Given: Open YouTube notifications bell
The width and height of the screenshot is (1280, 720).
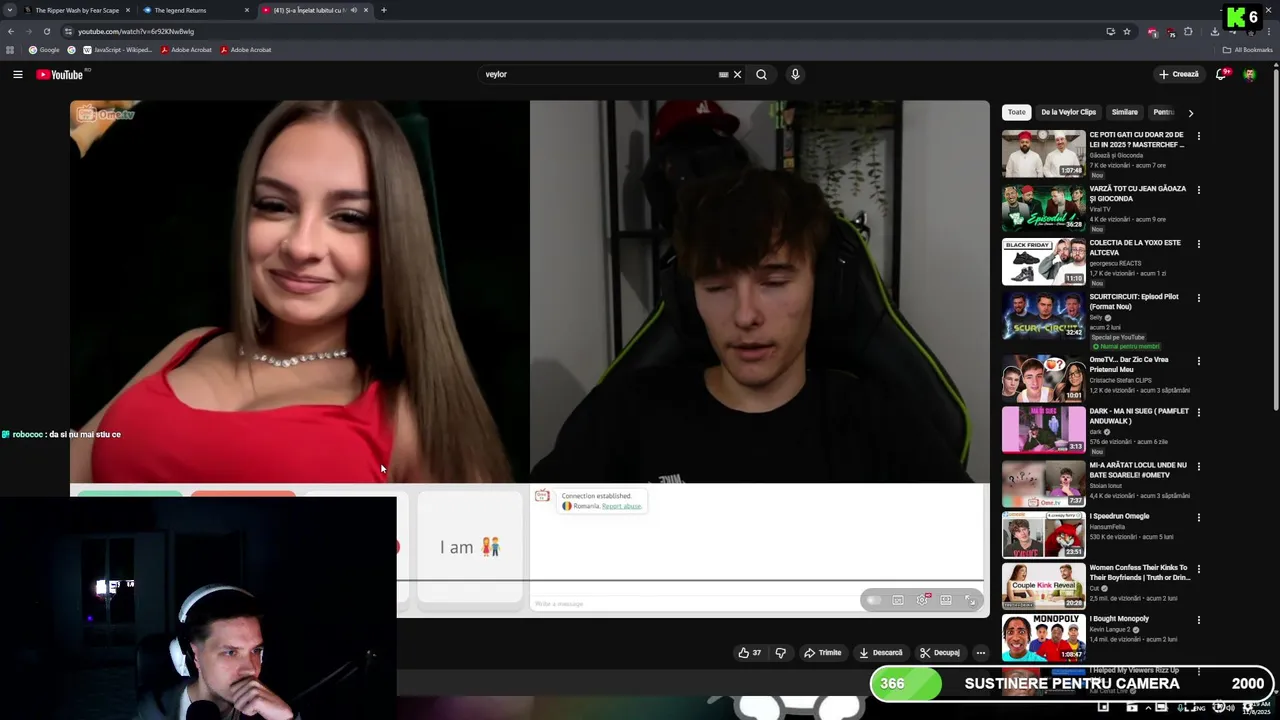Looking at the screenshot, I should coord(1221,74).
